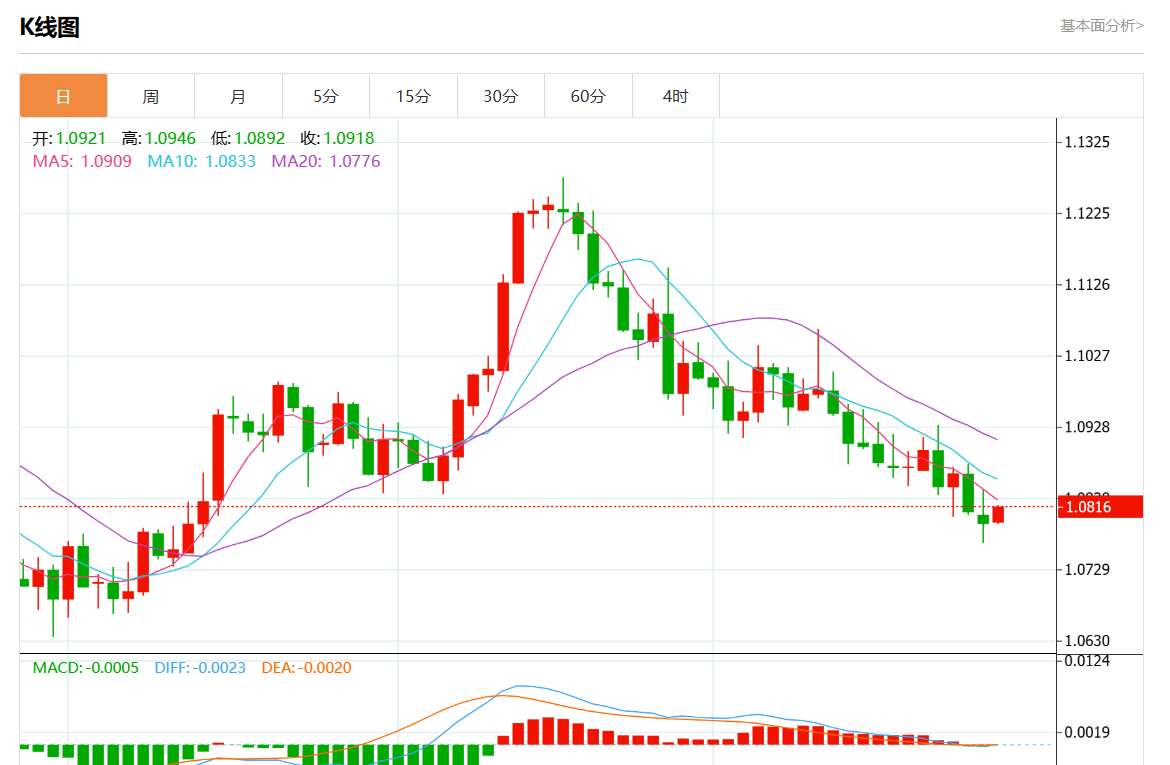Open the 60分 timeframe tab
Image resolution: width=1170 pixels, height=765 pixels.
click(x=588, y=96)
